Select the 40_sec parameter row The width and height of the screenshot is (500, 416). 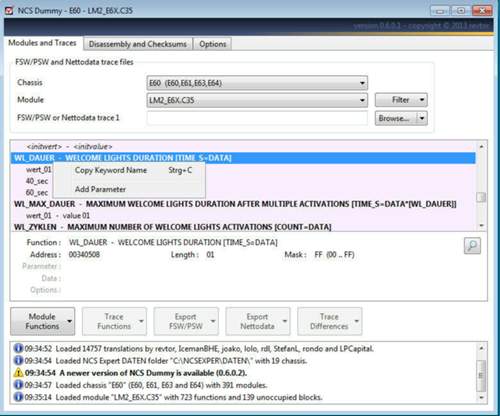[37, 181]
